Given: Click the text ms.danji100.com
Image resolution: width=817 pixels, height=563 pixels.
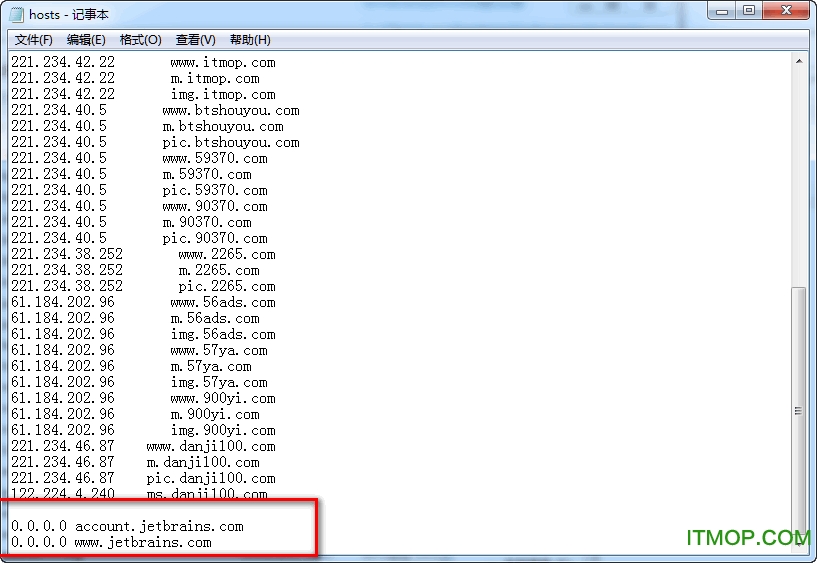Looking at the screenshot, I should pos(207,493).
